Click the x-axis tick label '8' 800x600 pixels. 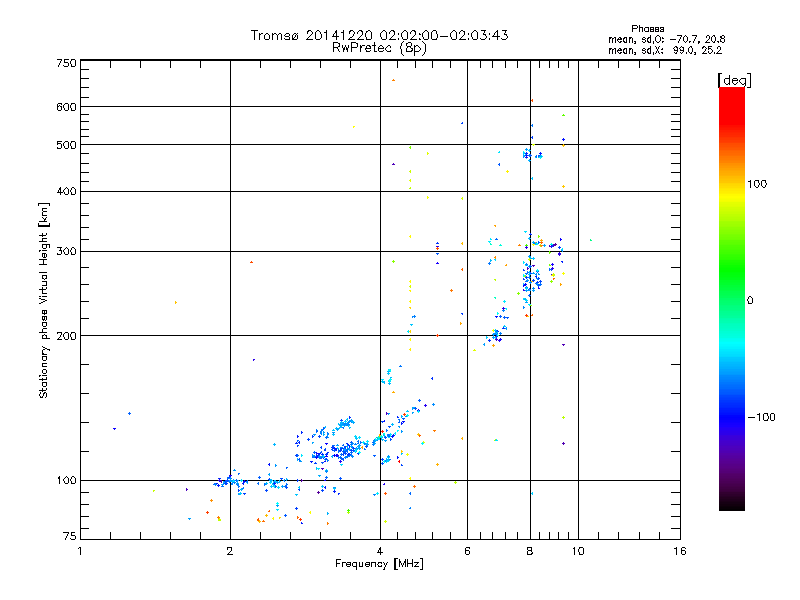tap(530, 551)
